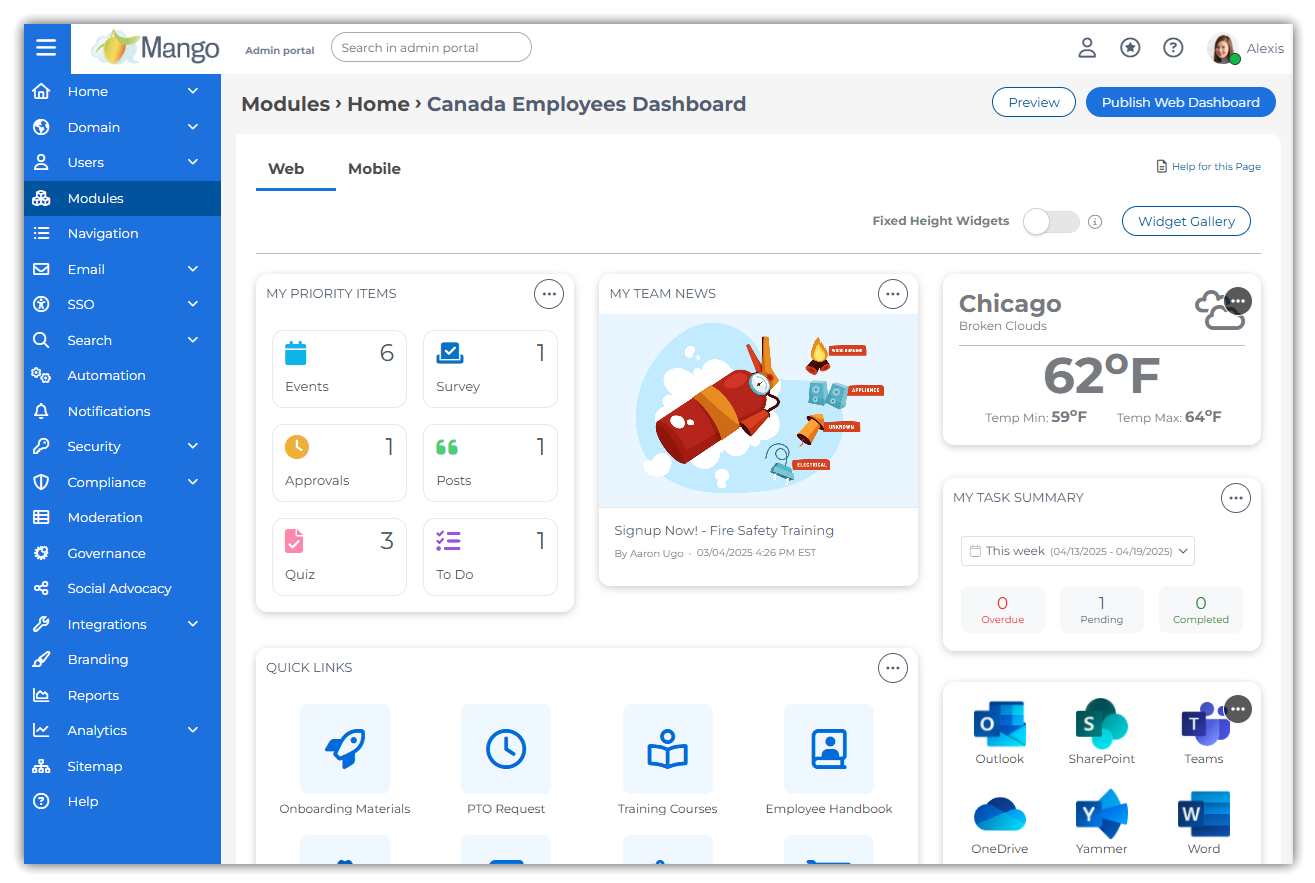Screen dimensions: 1315x883
Task: Toggle the hamburger menu collapse
Action: pyautogui.click(x=46, y=46)
